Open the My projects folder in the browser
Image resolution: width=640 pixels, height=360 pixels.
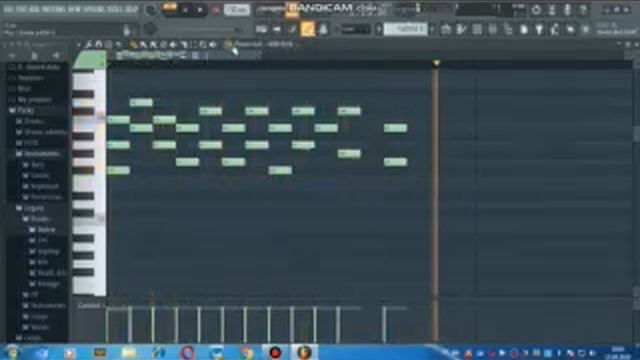(x=34, y=100)
